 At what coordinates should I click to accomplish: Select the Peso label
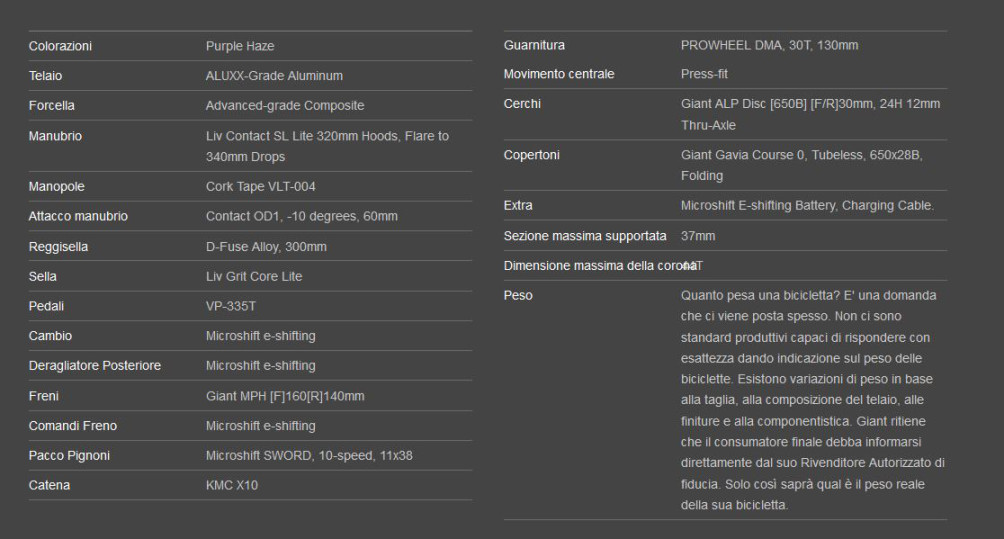coord(518,296)
